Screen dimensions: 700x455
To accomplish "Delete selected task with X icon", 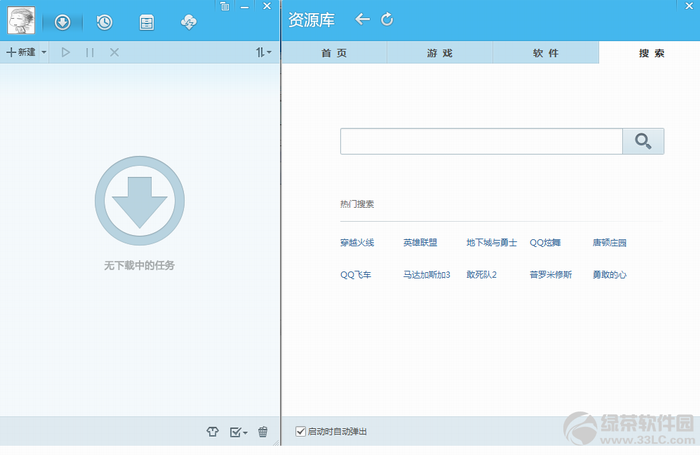I will coord(114,52).
